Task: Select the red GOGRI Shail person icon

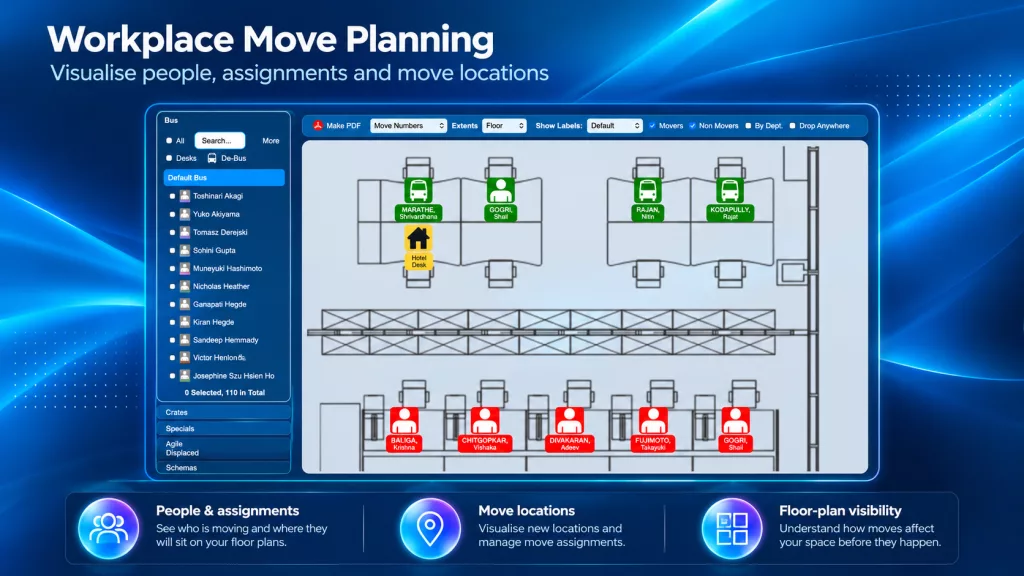Action: tap(735, 421)
